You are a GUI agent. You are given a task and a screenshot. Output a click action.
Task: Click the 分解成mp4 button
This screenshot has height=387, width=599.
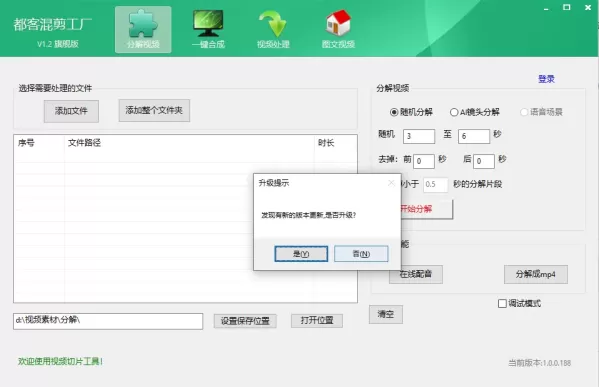click(x=536, y=274)
